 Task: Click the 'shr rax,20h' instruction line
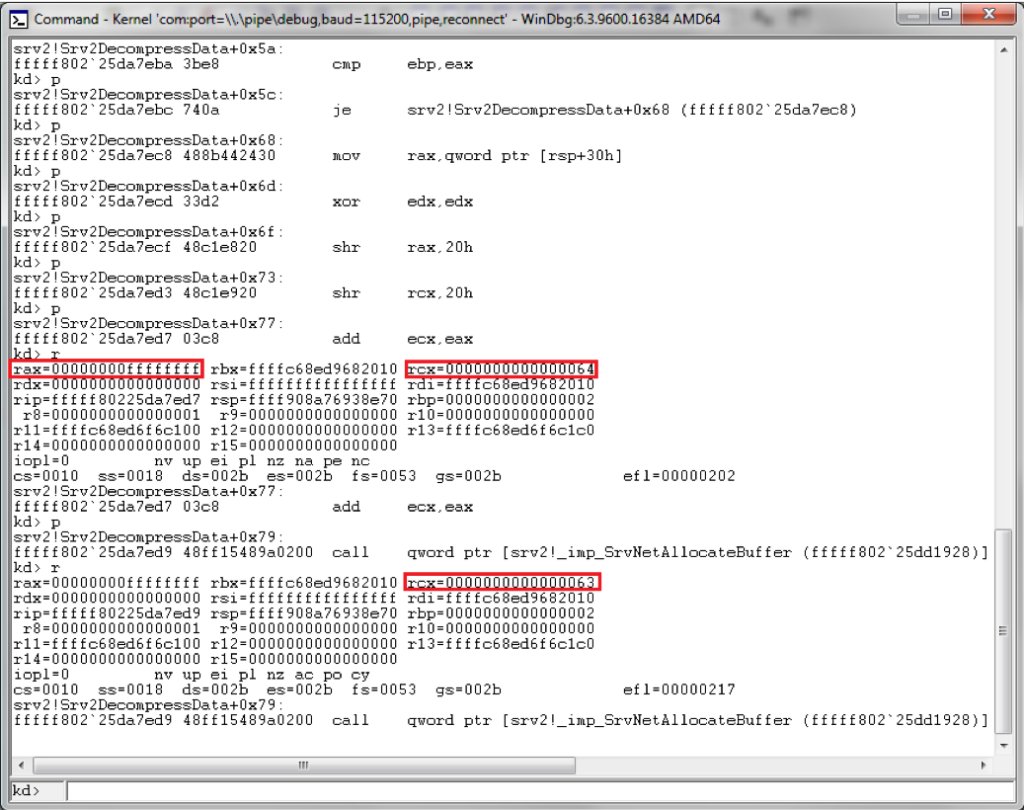(243, 247)
